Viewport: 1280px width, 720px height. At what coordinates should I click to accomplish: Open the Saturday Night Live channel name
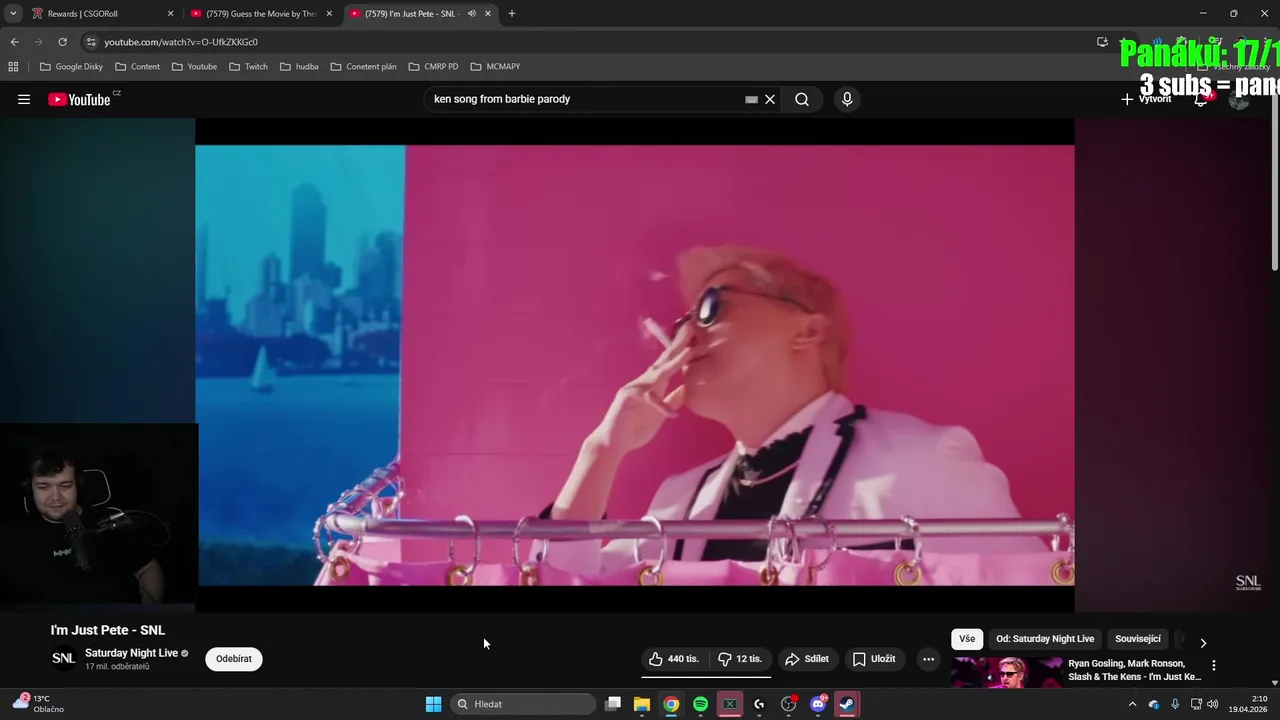(131, 653)
